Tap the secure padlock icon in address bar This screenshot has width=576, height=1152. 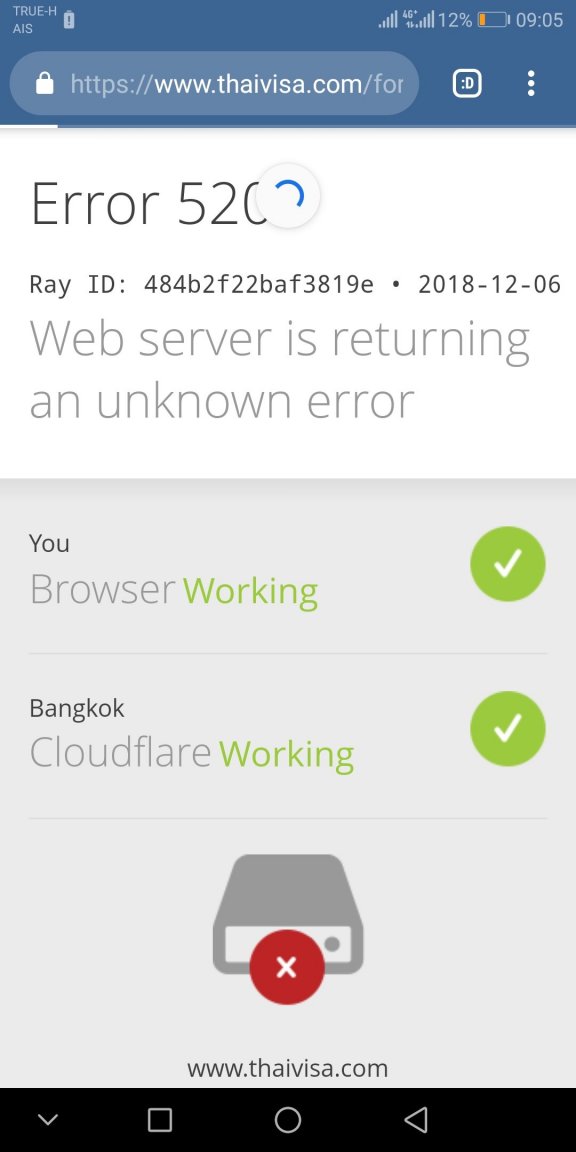(x=45, y=83)
